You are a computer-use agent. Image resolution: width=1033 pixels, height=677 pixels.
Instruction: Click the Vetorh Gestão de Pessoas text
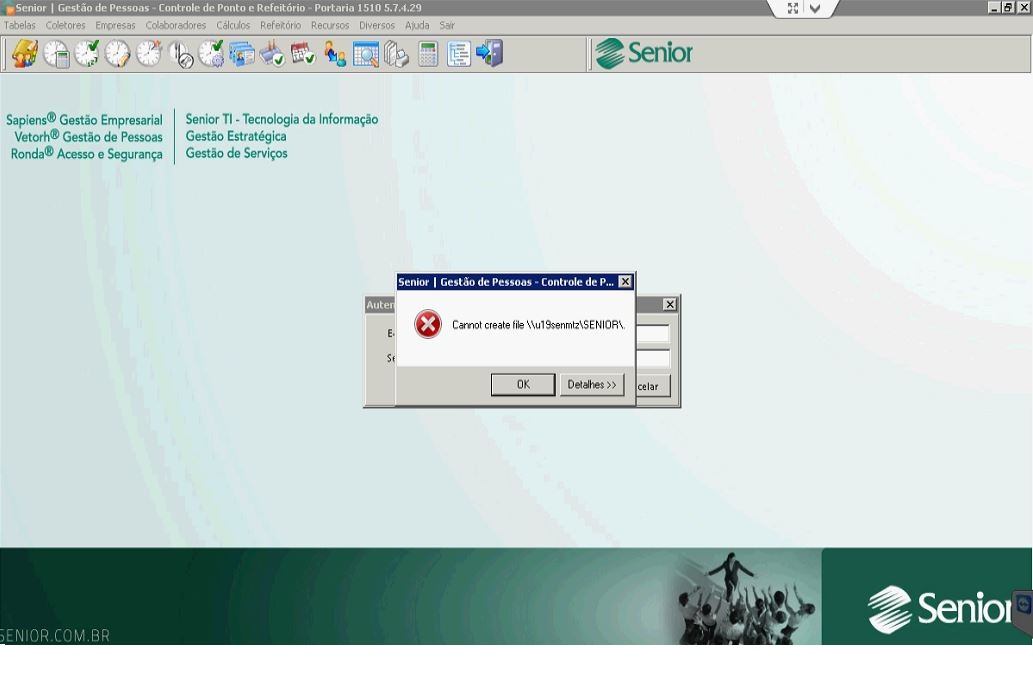(x=88, y=137)
